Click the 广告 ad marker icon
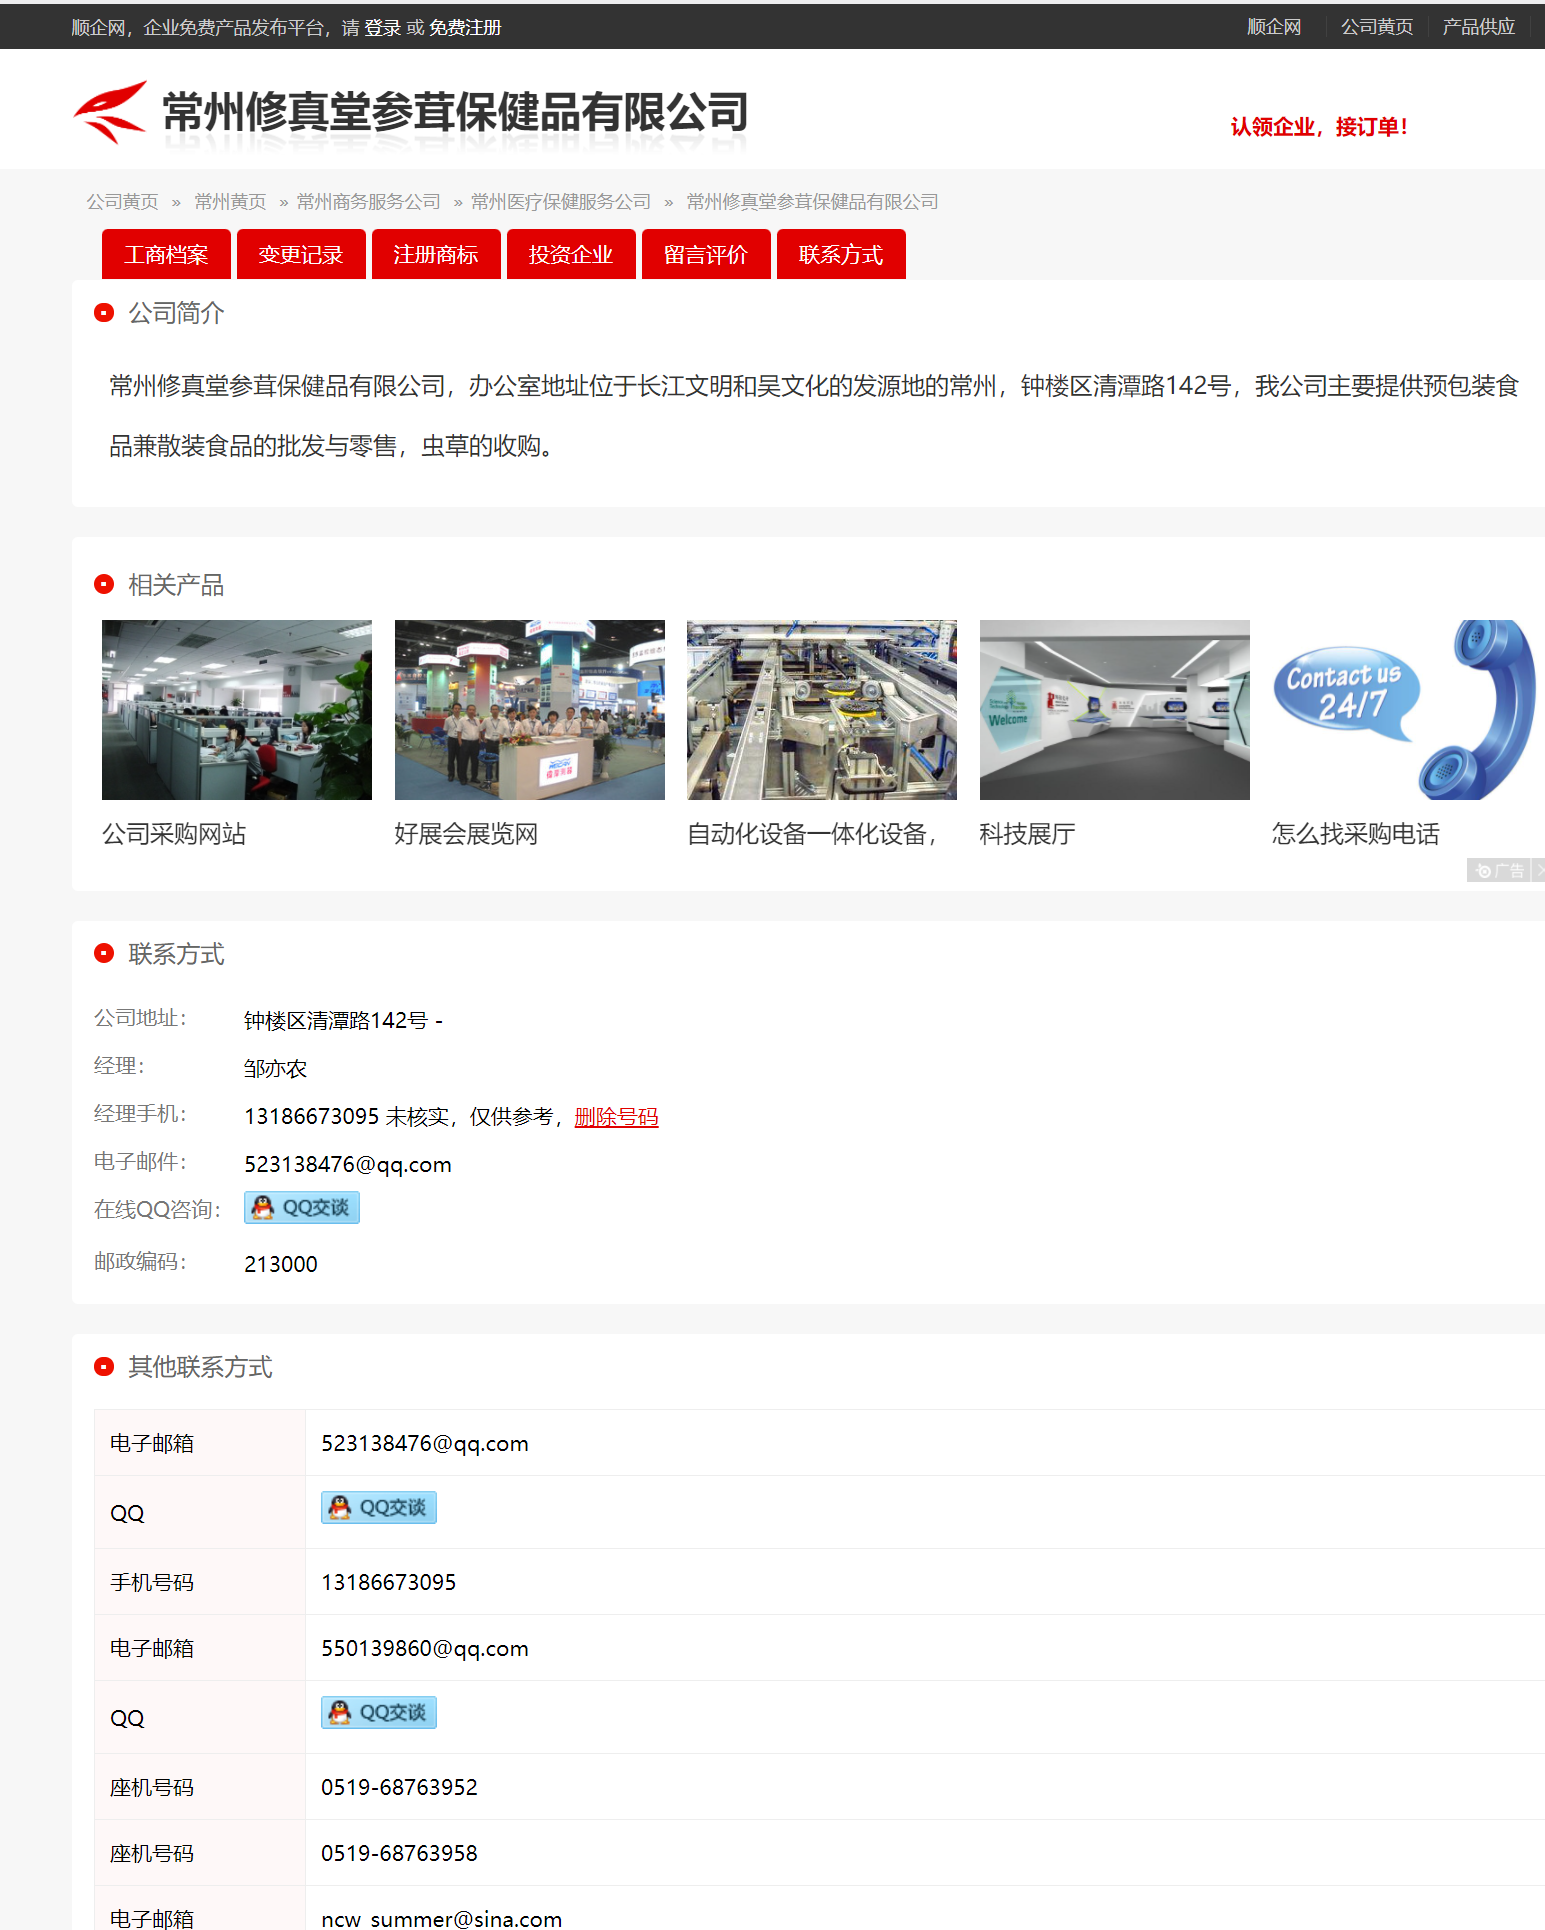 1499,870
